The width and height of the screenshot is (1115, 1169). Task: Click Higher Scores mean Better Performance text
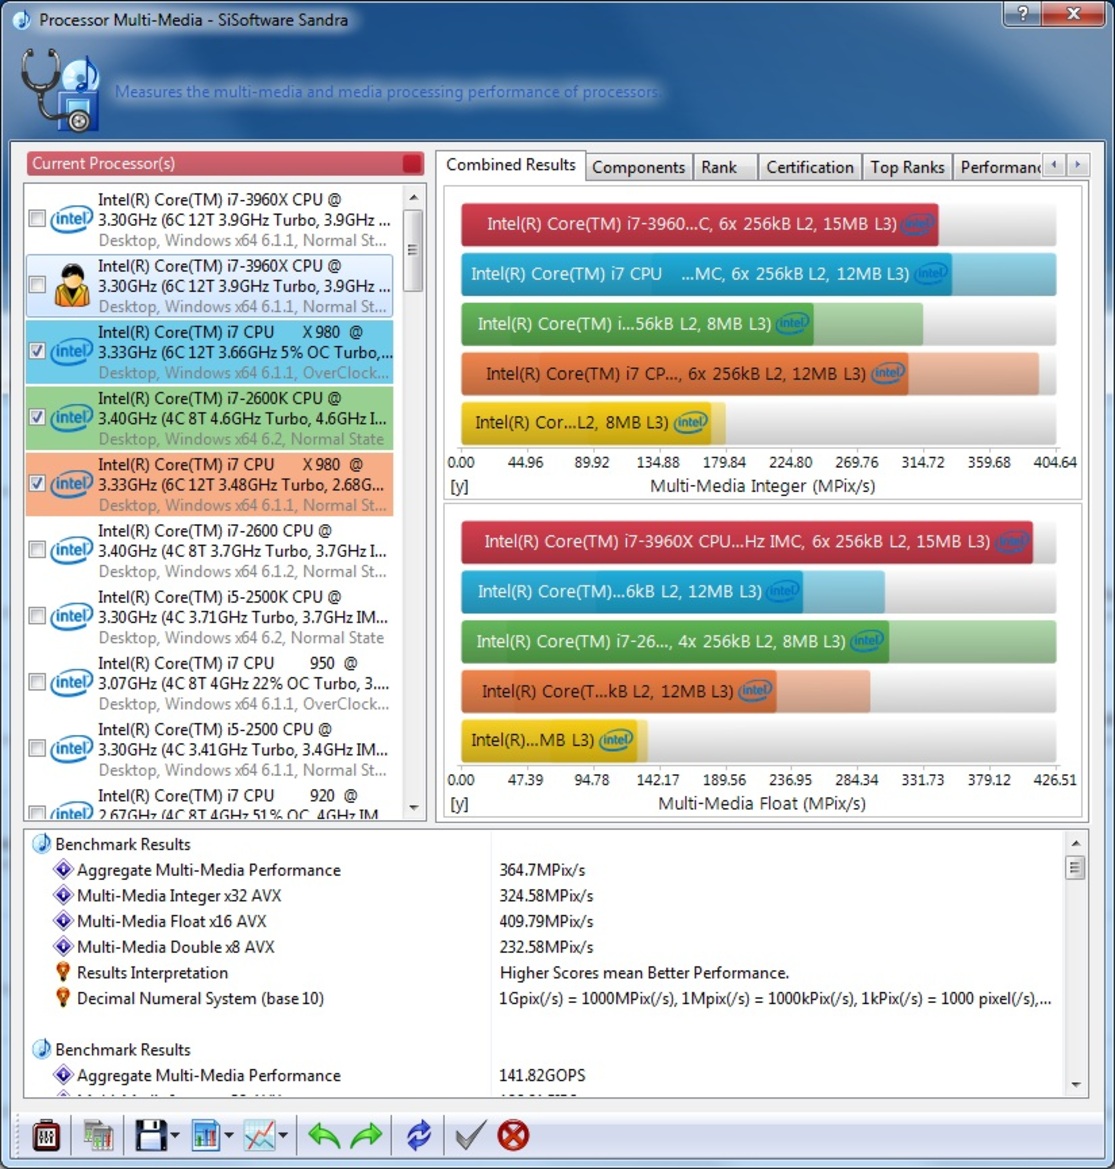pos(644,972)
